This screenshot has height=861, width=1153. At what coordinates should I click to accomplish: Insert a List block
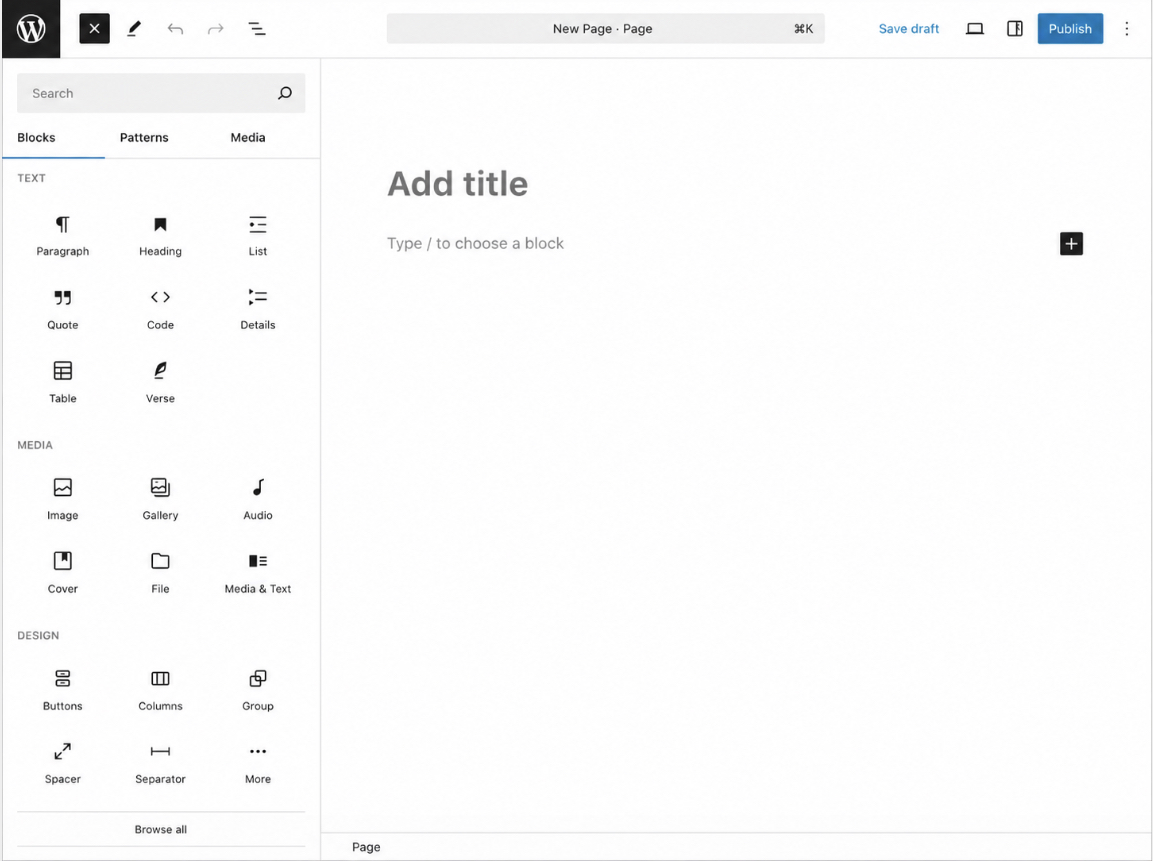pyautogui.click(x=257, y=236)
